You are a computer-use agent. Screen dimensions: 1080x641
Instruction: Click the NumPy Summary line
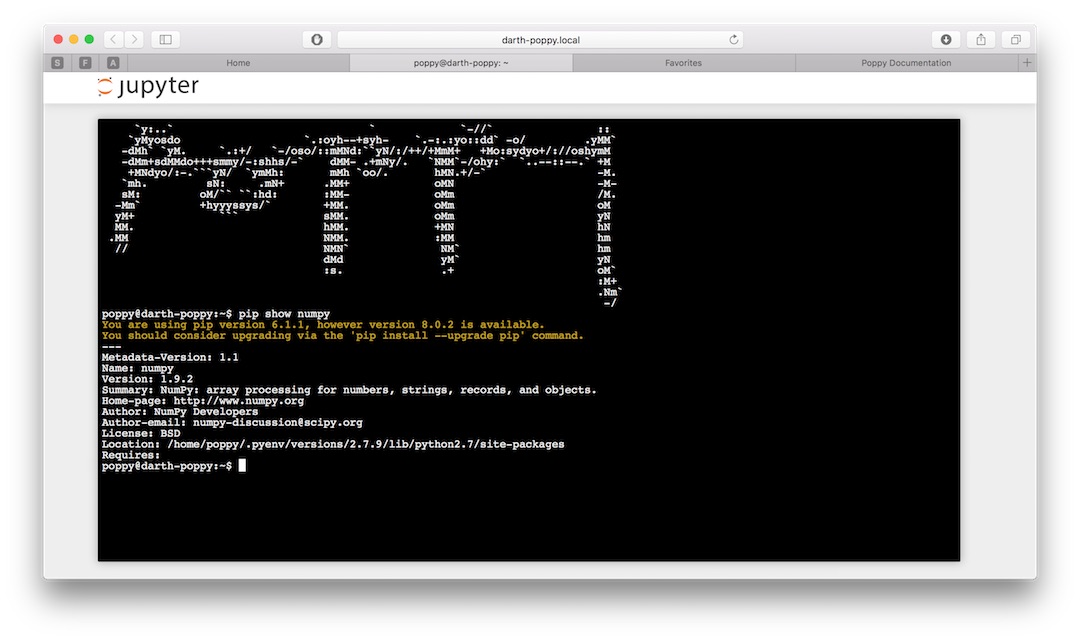[x=349, y=390]
